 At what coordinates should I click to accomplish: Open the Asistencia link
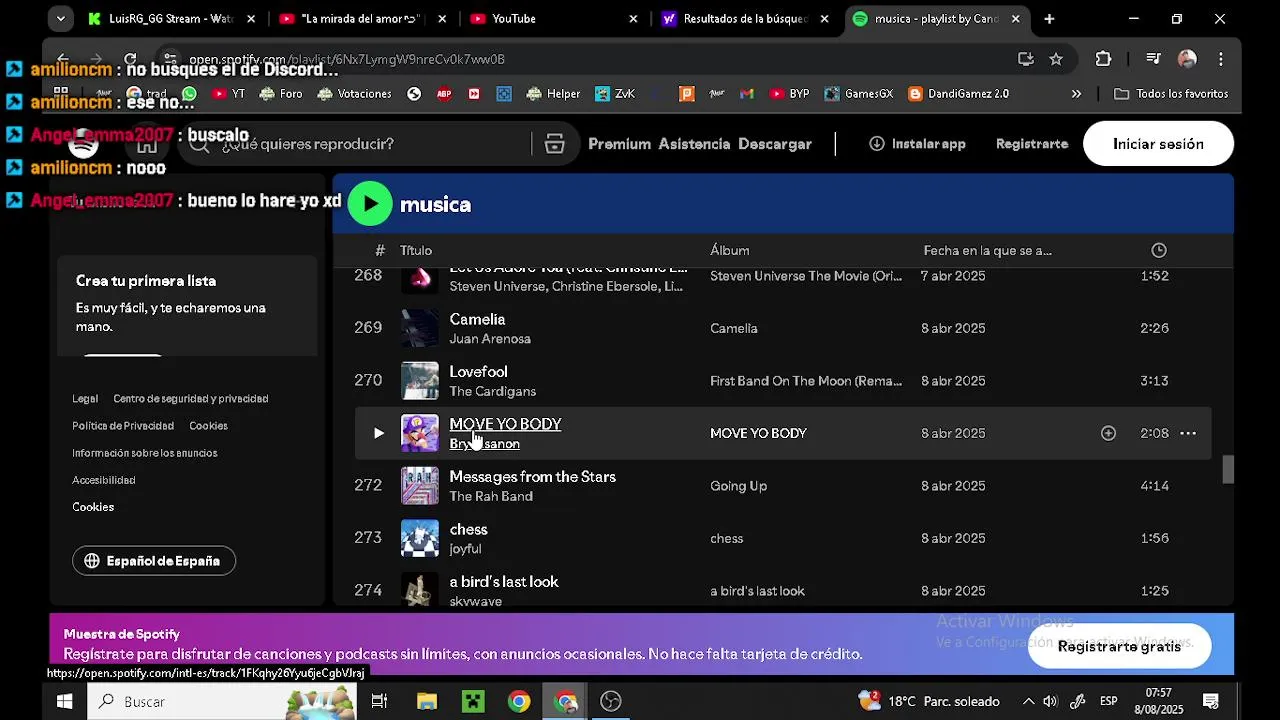(x=694, y=144)
